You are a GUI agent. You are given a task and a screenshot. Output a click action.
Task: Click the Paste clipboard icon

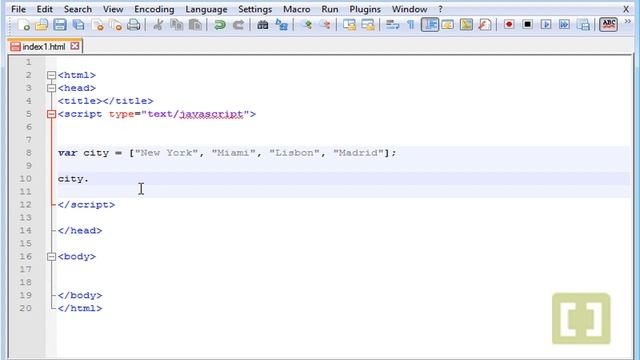pos(196,25)
